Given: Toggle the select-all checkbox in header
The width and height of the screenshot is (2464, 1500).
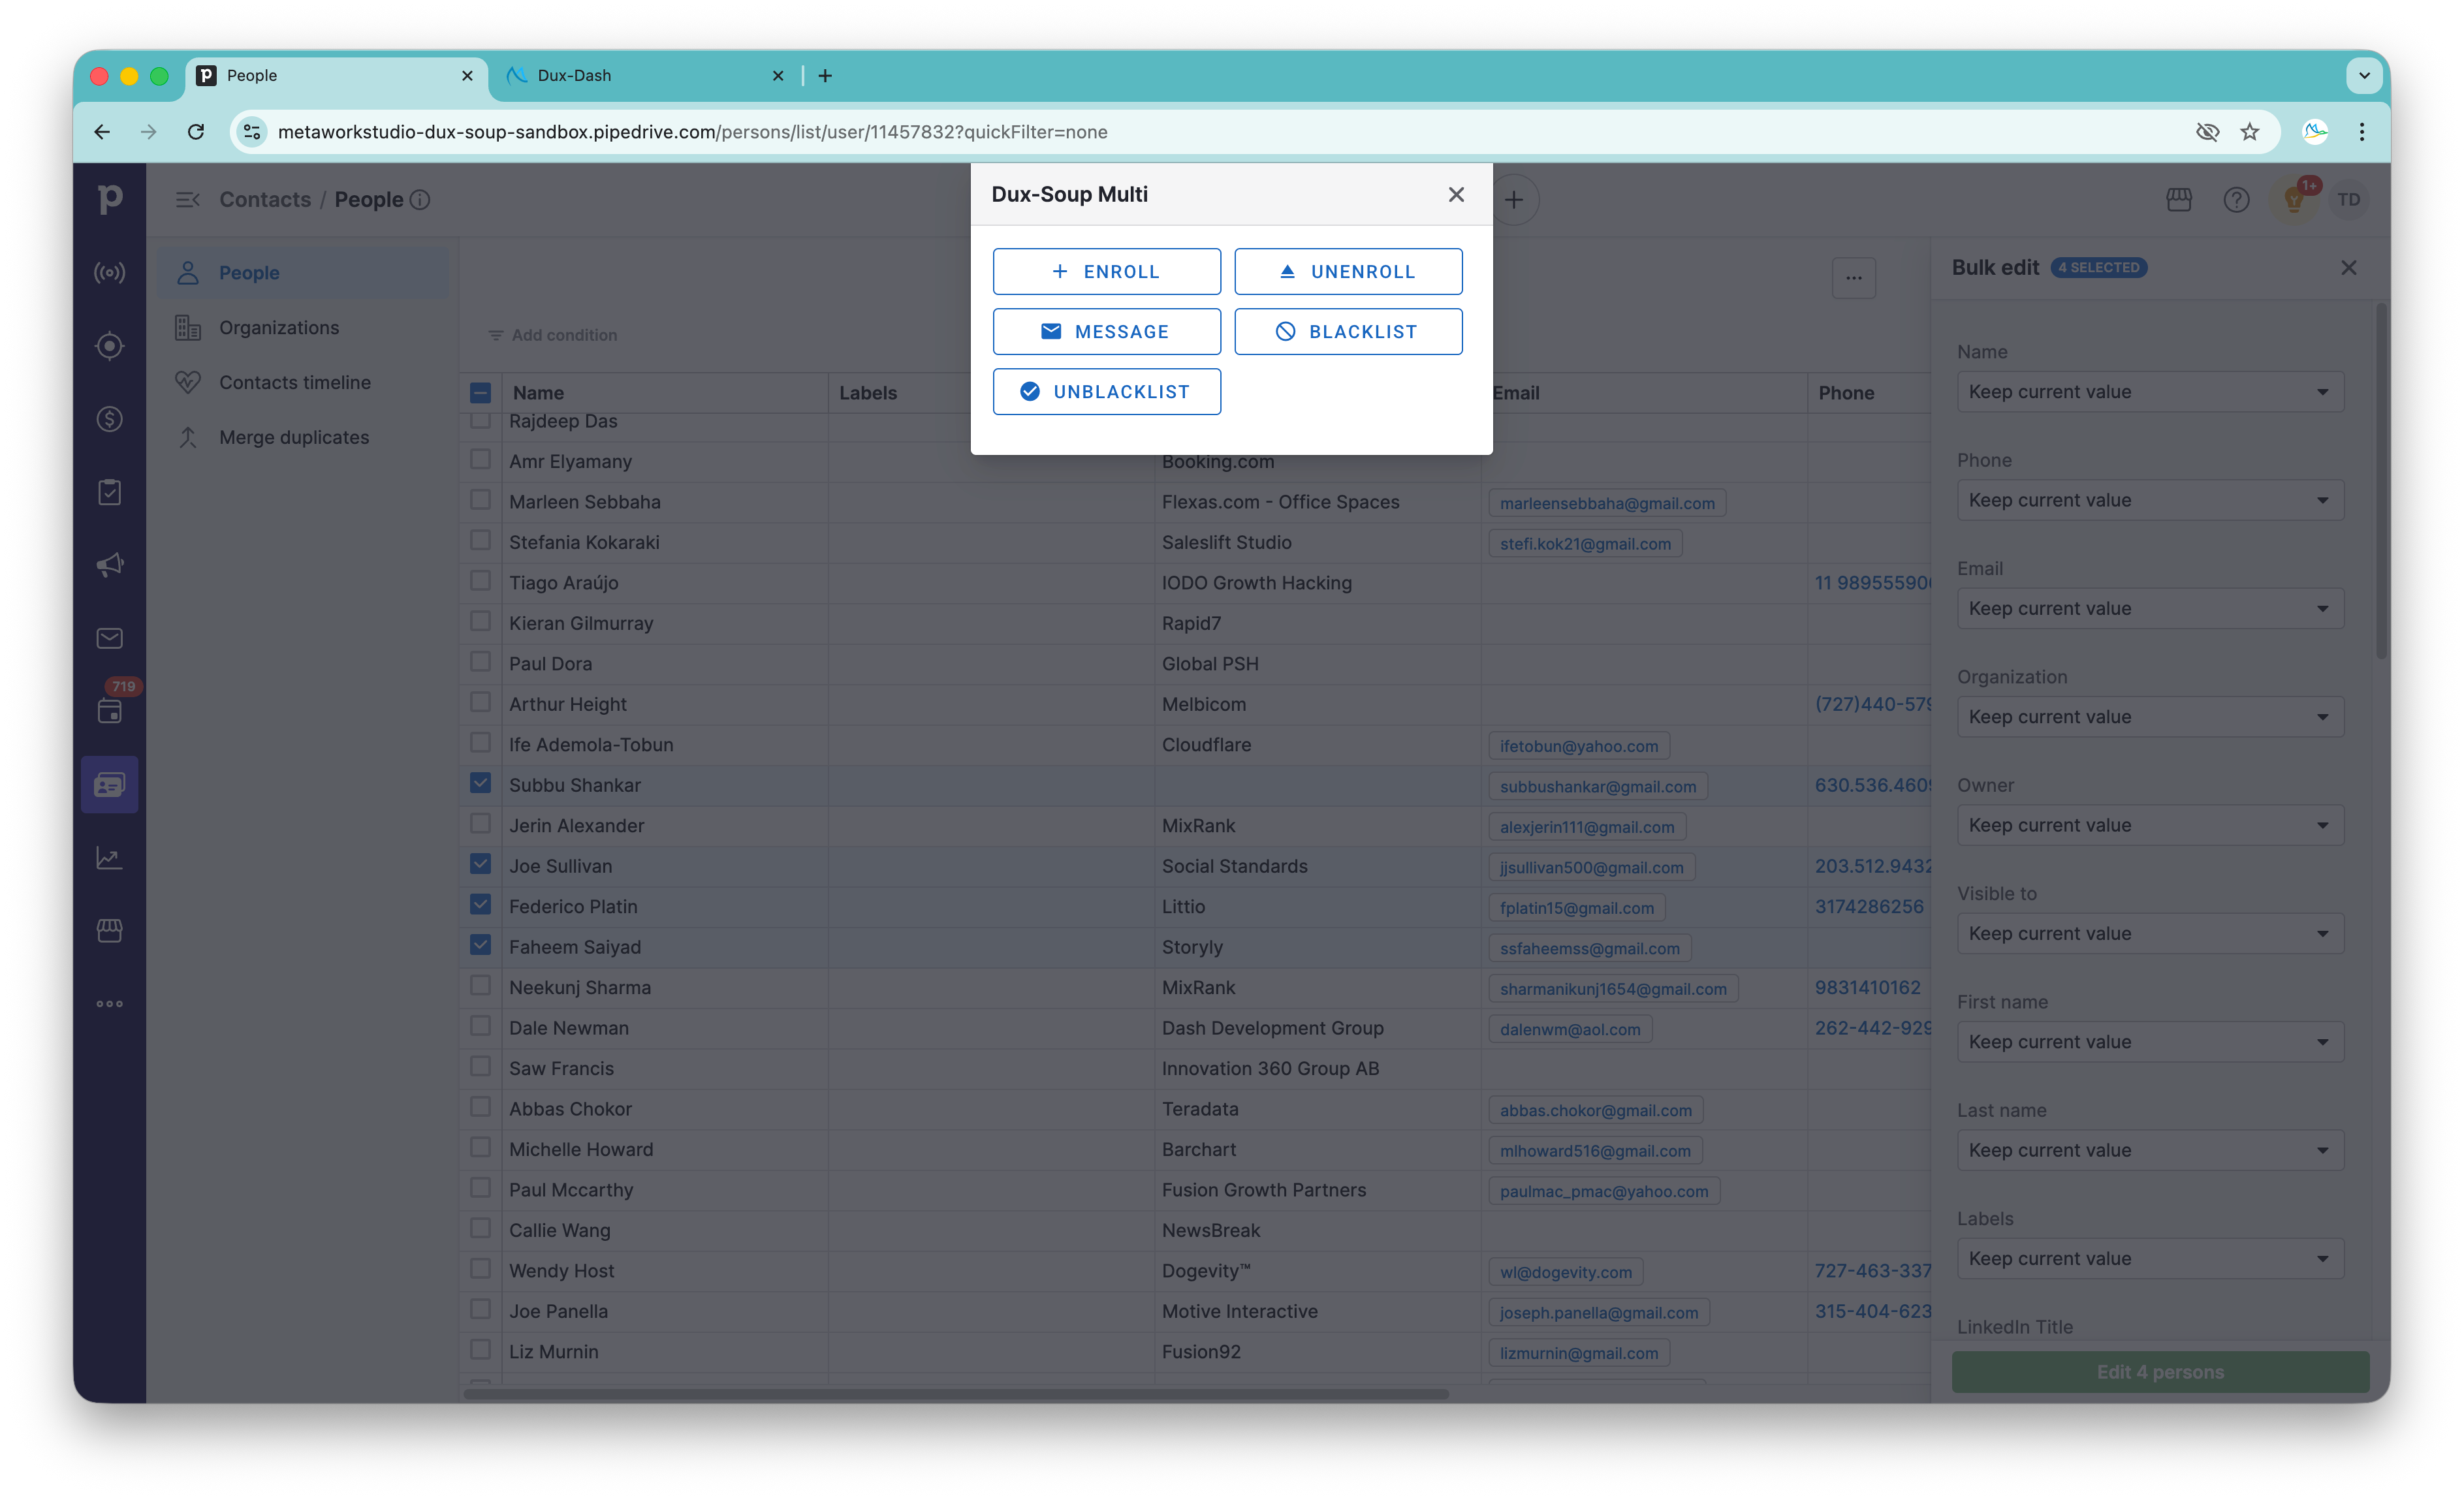Looking at the screenshot, I should pos(480,393).
